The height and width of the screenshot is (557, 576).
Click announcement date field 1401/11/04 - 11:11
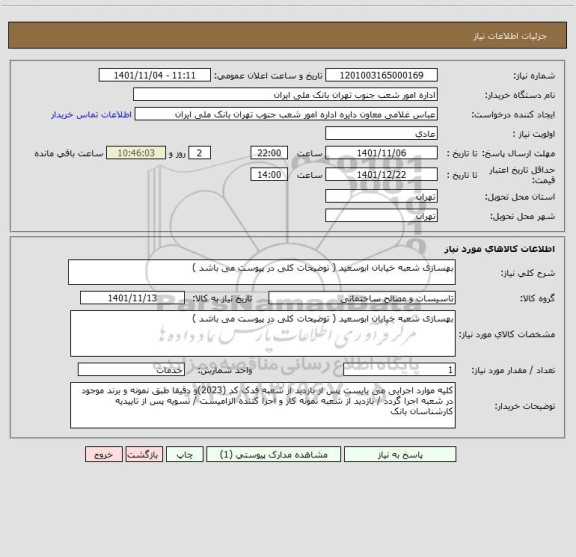point(155,75)
